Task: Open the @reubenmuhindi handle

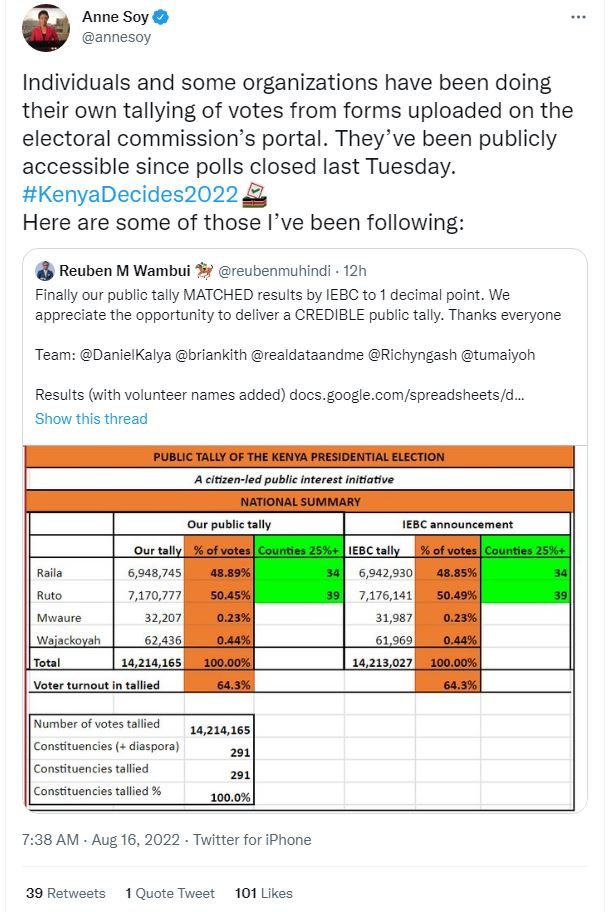Action: click(x=275, y=271)
